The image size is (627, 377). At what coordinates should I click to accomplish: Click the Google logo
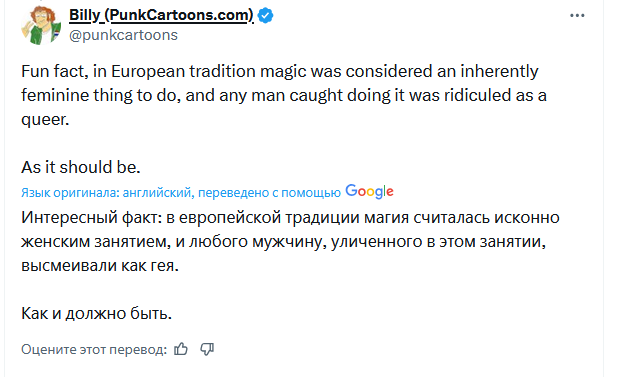369,192
